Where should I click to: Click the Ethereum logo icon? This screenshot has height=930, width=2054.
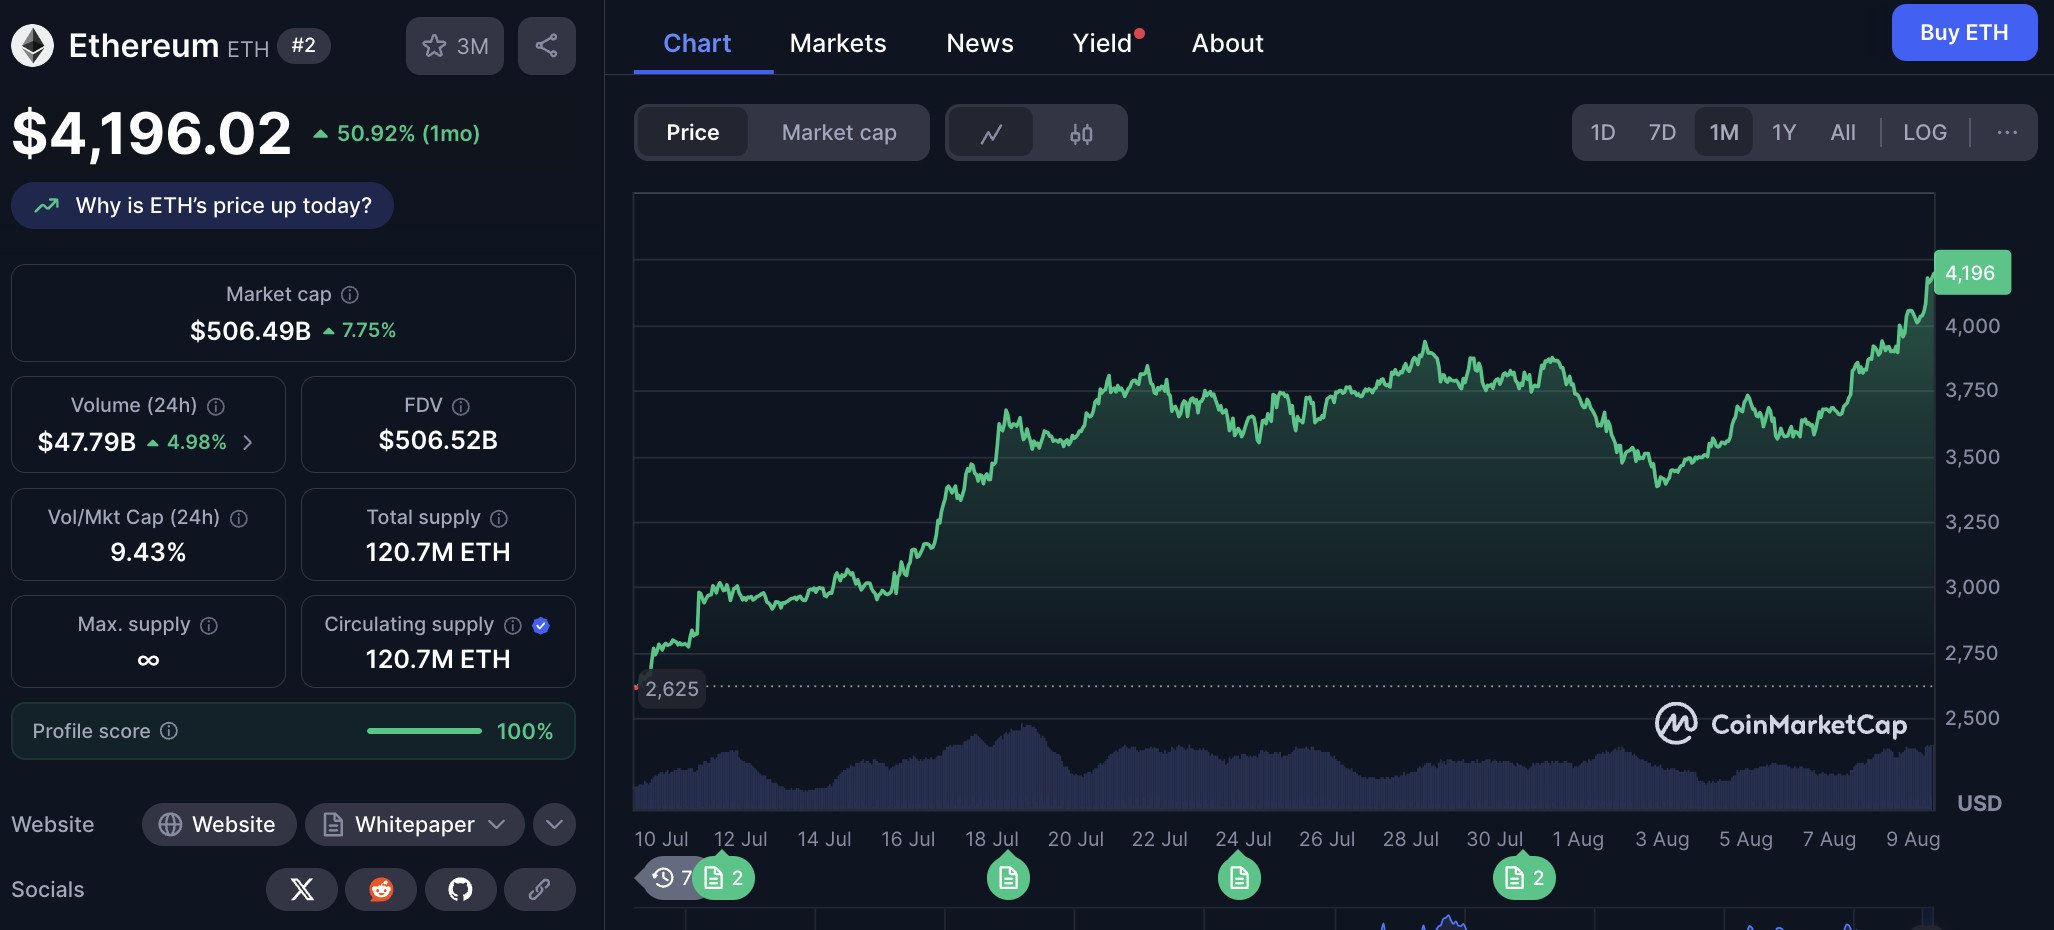(32, 45)
